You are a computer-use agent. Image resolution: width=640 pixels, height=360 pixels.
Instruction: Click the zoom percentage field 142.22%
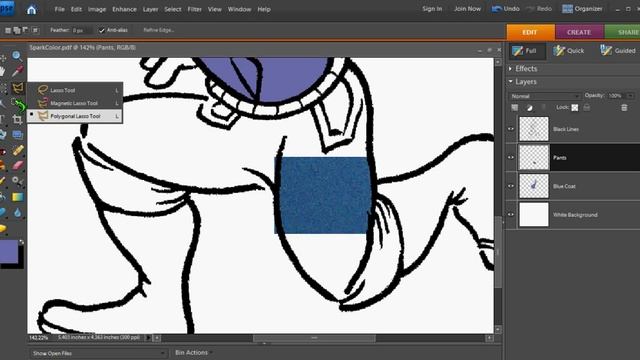pyautogui.click(x=39, y=338)
